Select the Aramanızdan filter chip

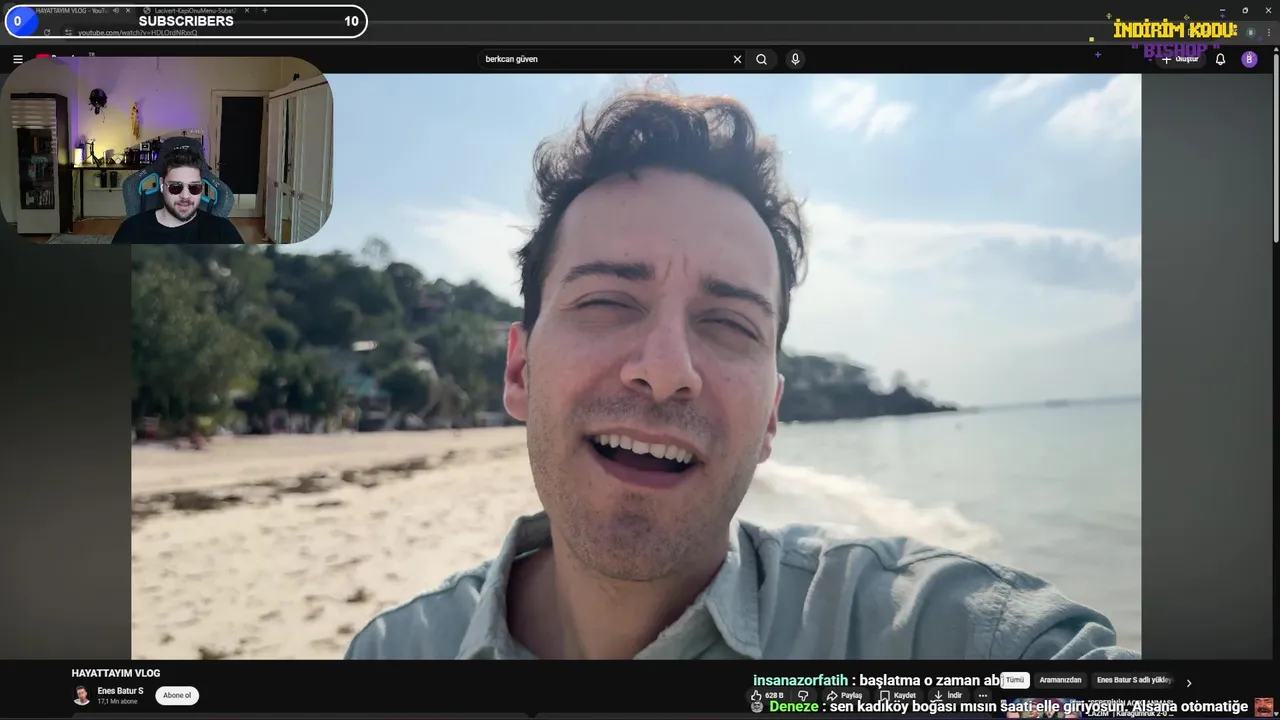(x=1060, y=680)
